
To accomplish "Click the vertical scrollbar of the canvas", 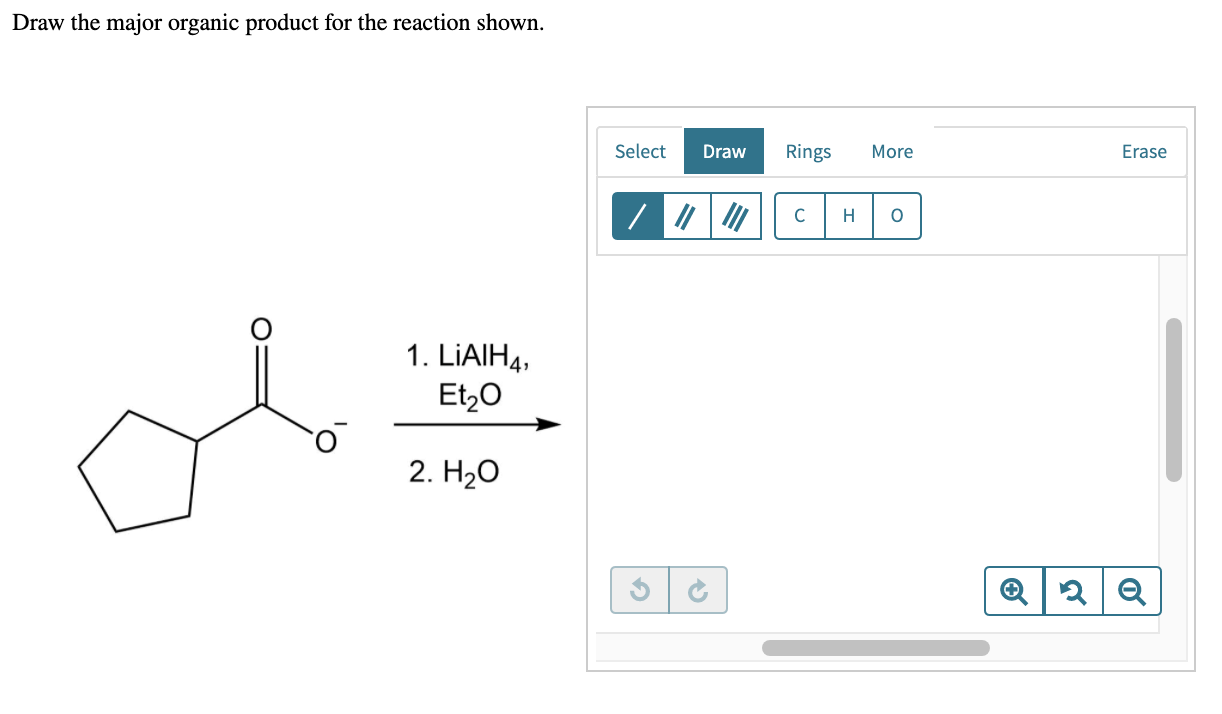I will [1173, 399].
